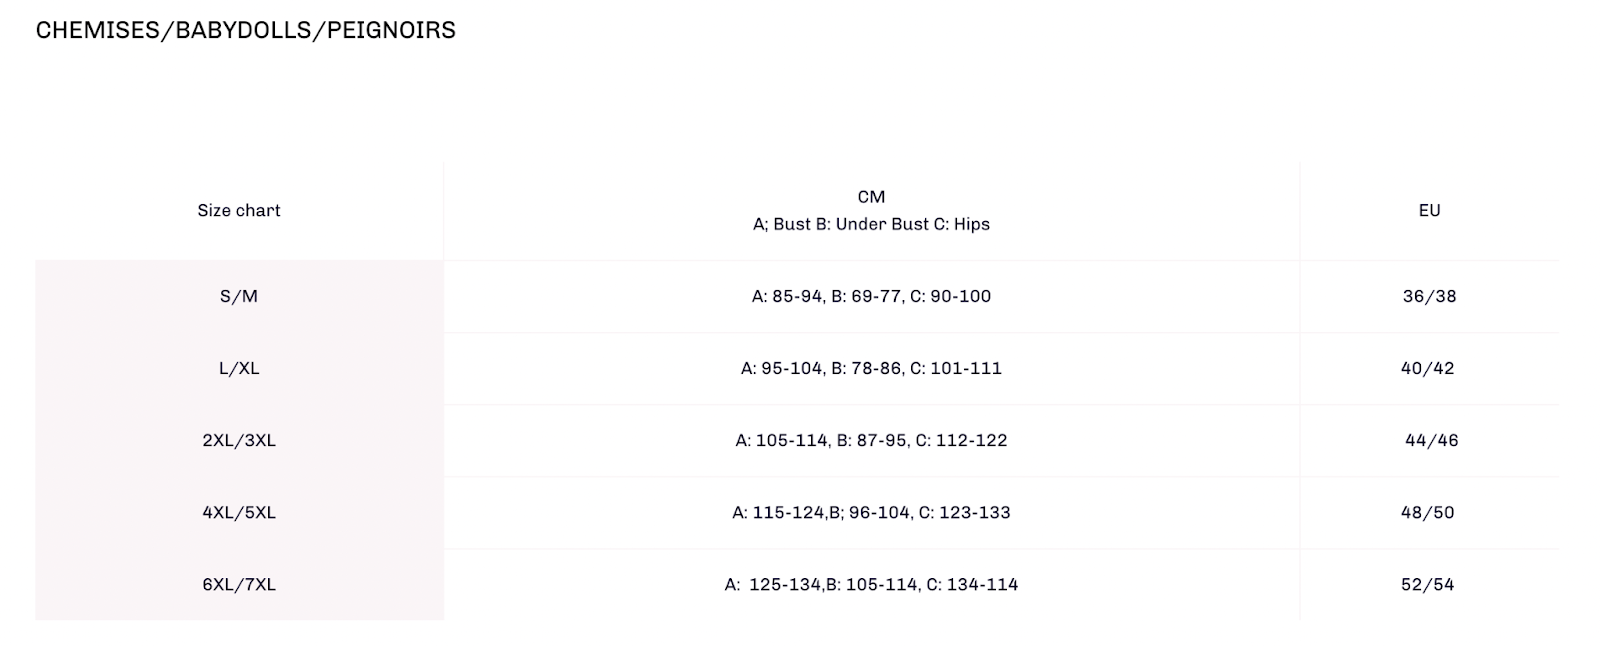The height and width of the screenshot is (646, 1600).
Task: Click the S/M measurements A: 85-94 cell
Action: click(x=871, y=296)
